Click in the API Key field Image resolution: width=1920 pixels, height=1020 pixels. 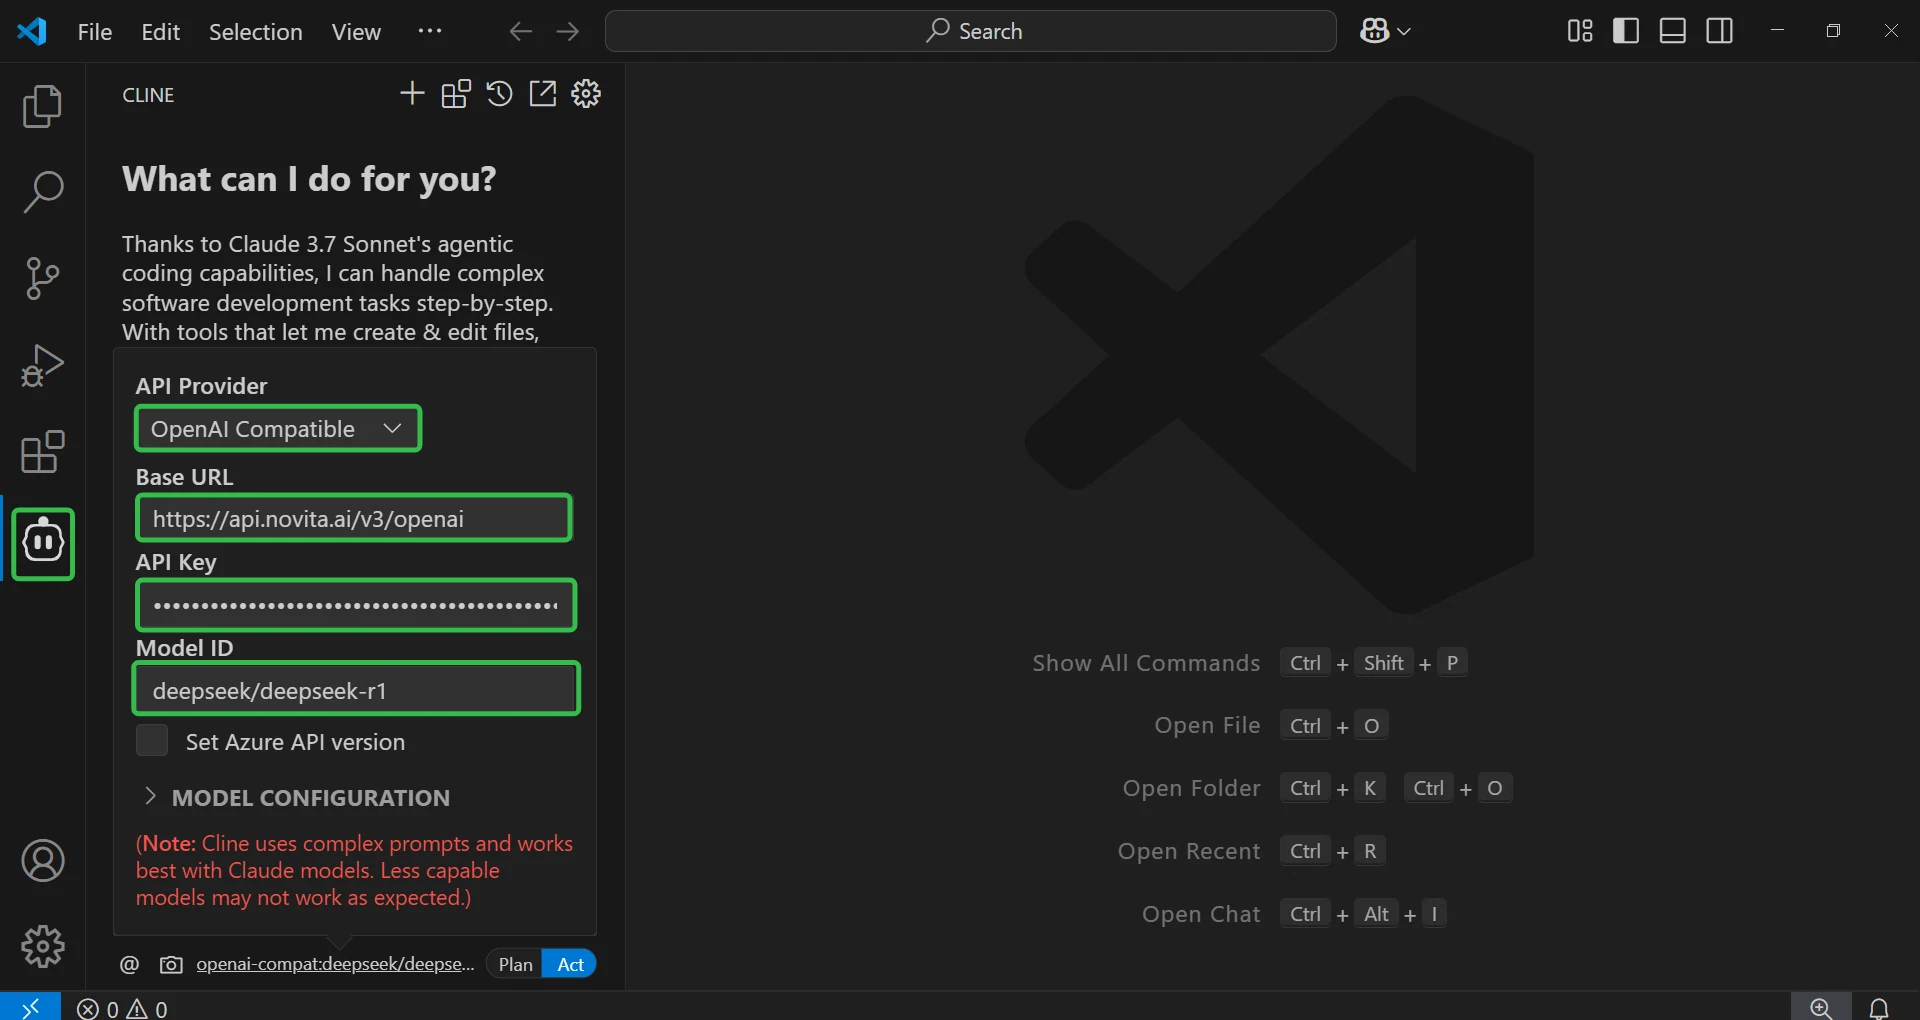pyautogui.click(x=356, y=605)
